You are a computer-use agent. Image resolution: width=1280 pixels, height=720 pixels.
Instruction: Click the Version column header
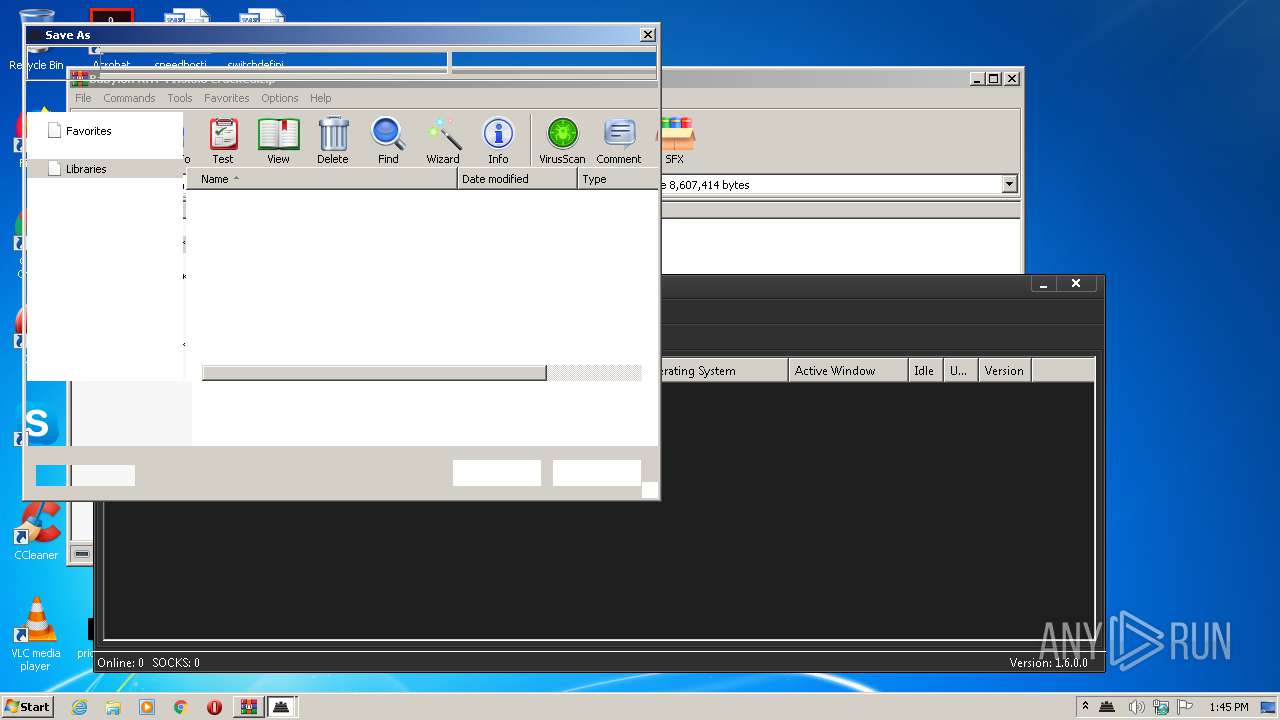pos(1004,370)
